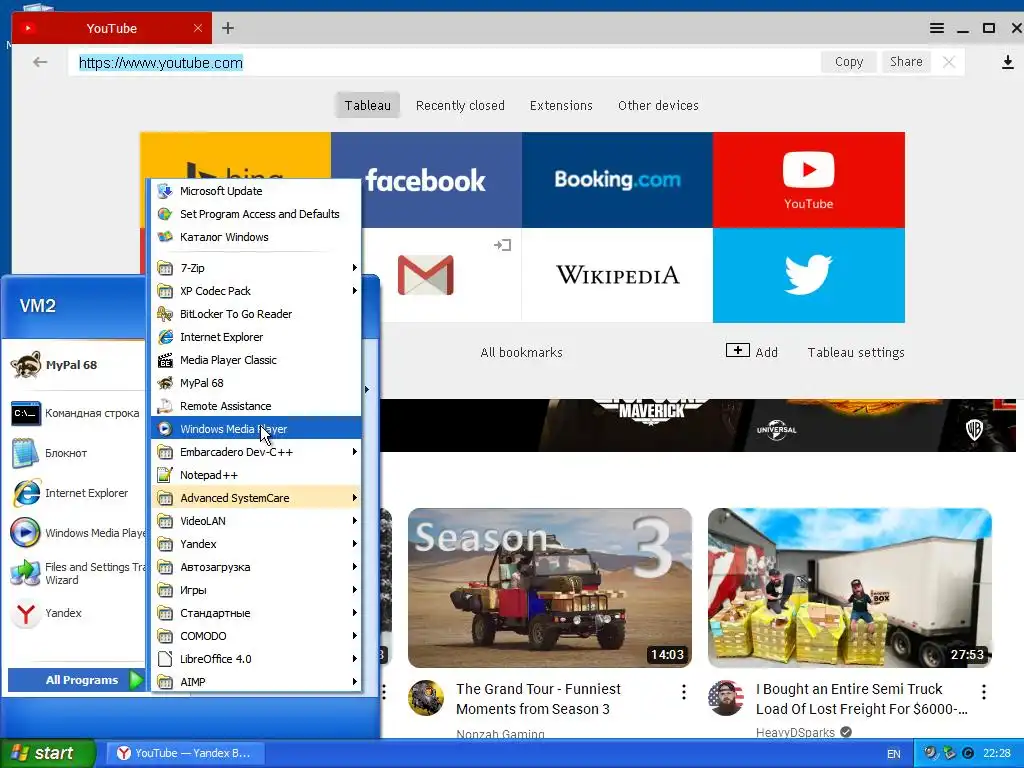Expand the AIMP folder
Viewport: 1024px width, 768px height.
tap(256, 682)
